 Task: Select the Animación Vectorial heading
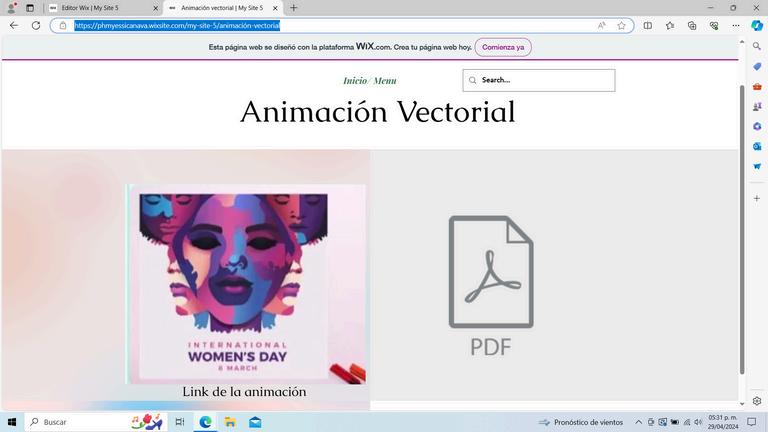point(378,112)
